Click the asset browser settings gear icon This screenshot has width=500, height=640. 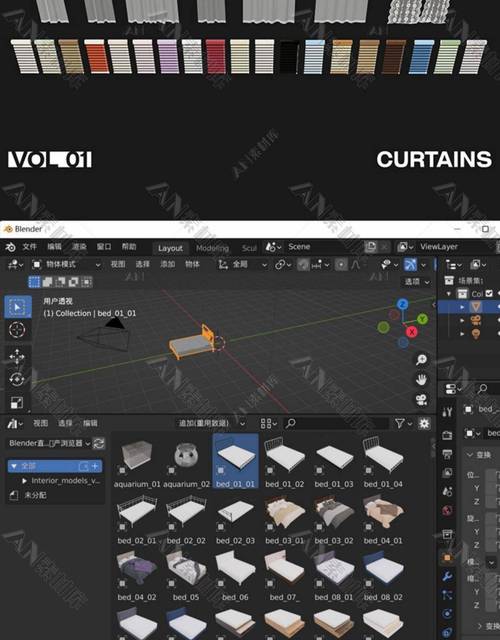(424, 424)
